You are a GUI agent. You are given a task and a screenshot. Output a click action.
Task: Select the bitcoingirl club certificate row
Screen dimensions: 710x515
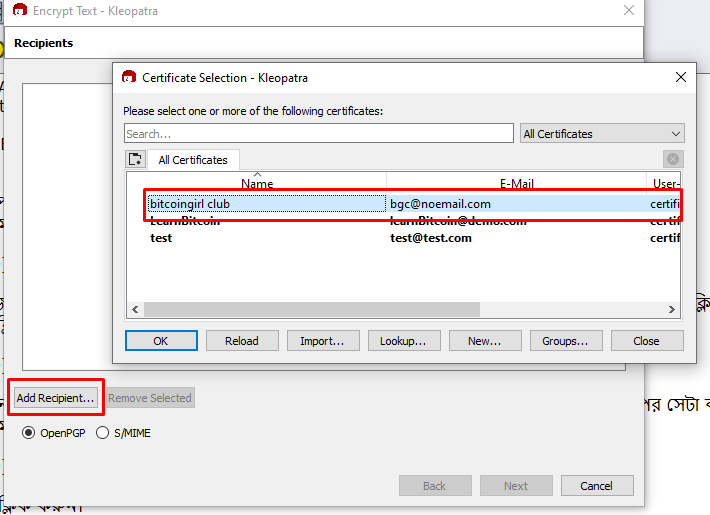click(413, 204)
